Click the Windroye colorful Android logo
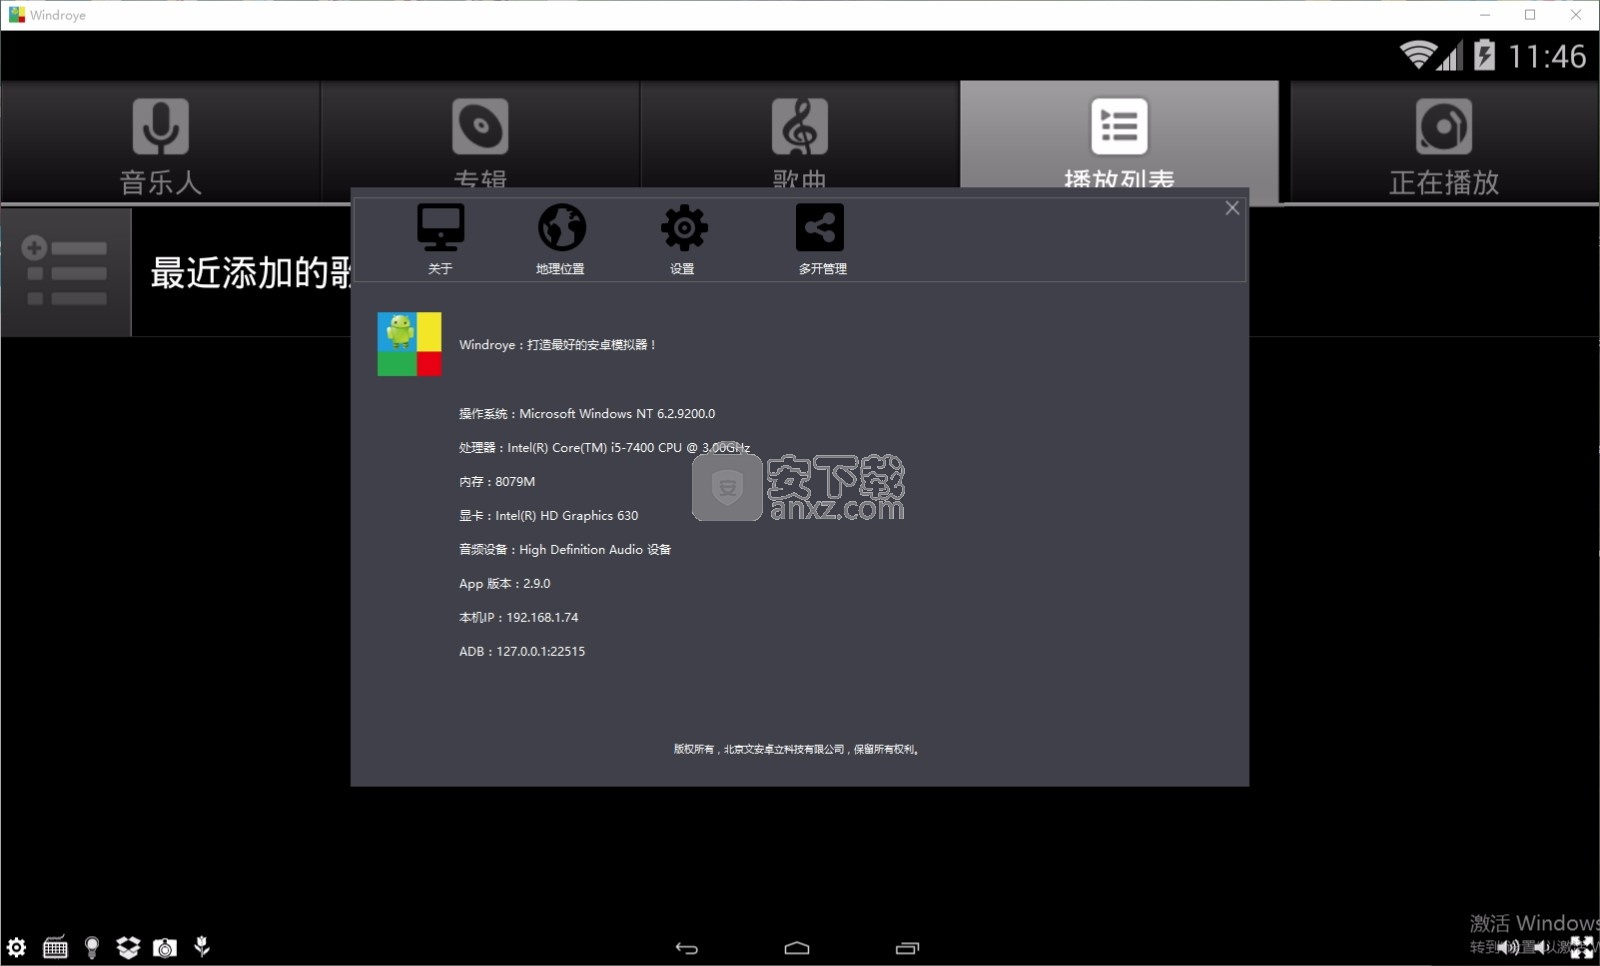 pyautogui.click(x=409, y=344)
